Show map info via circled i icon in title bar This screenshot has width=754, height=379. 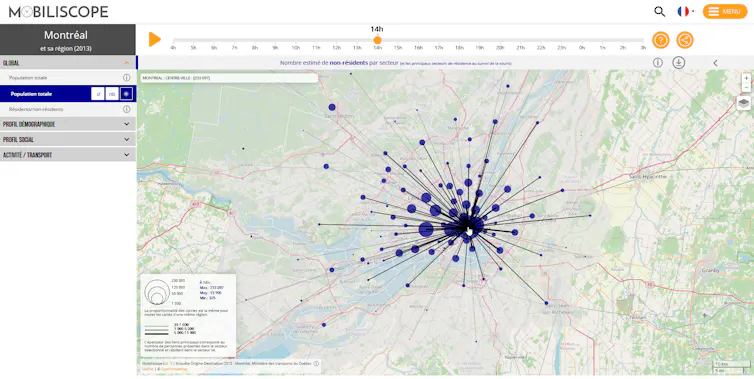pos(657,63)
